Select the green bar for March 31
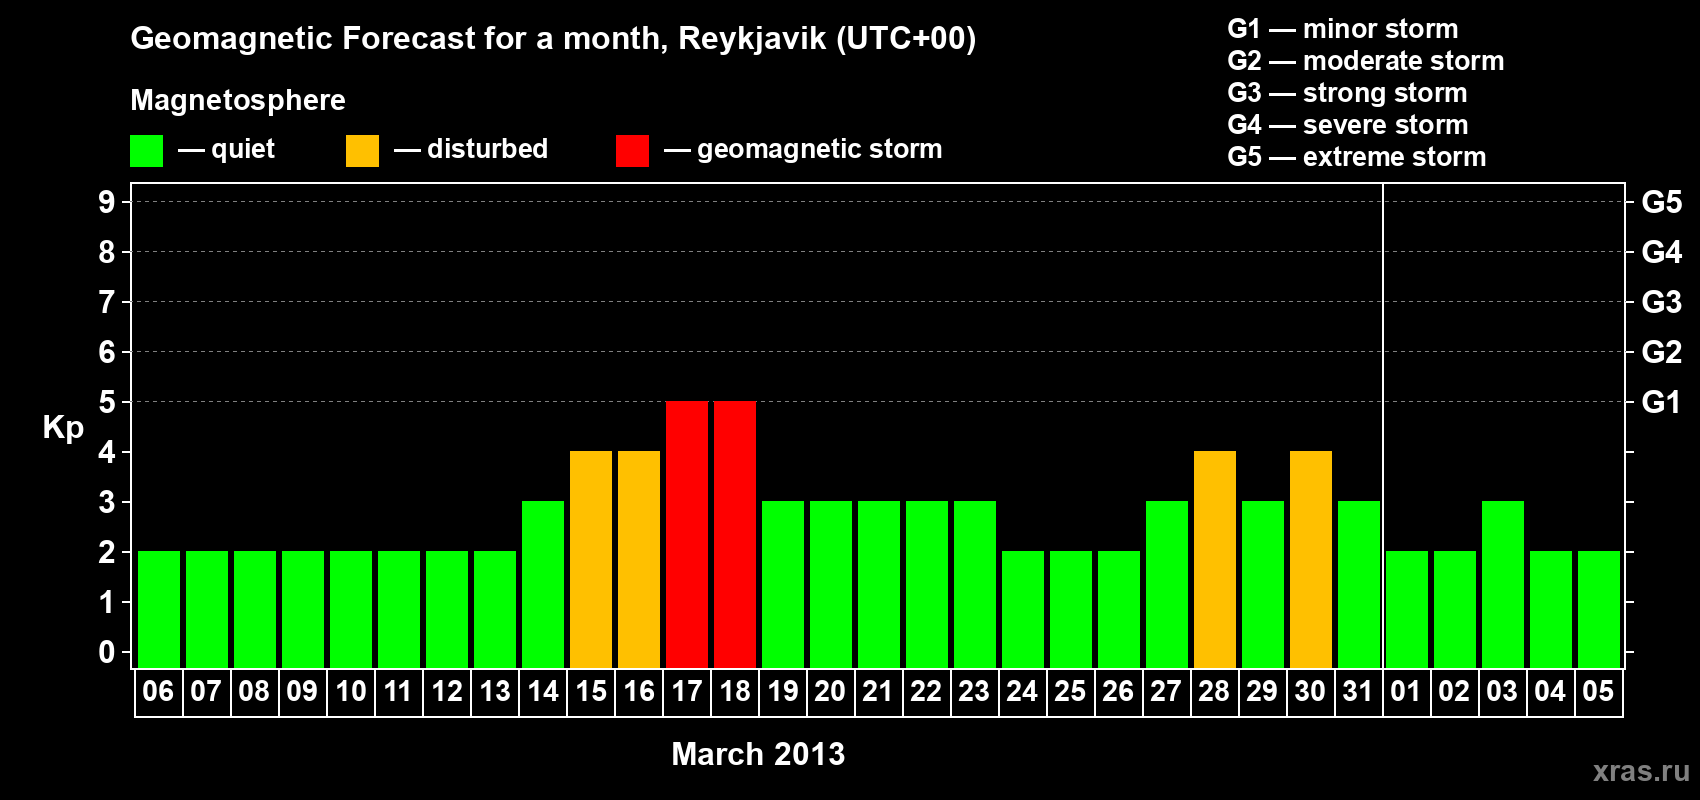 (1359, 585)
